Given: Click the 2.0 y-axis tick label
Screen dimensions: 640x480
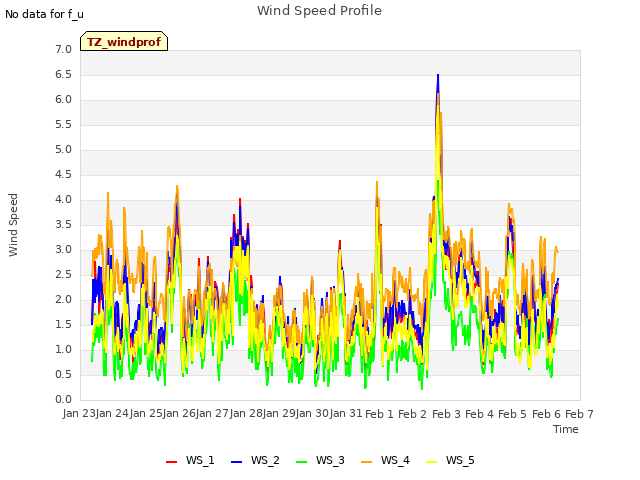Looking at the screenshot, I should click(63, 300).
